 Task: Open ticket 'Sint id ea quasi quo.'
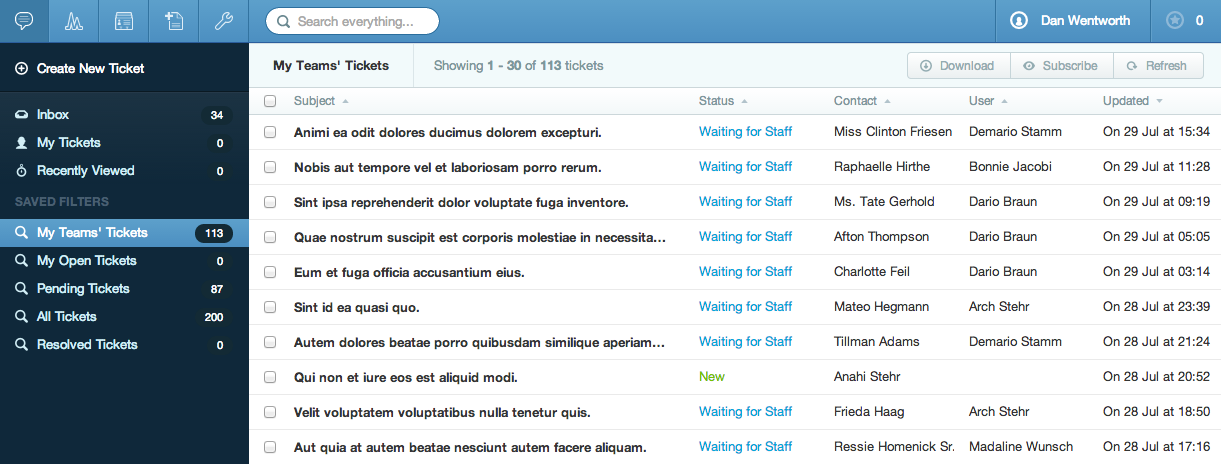tap(357, 307)
